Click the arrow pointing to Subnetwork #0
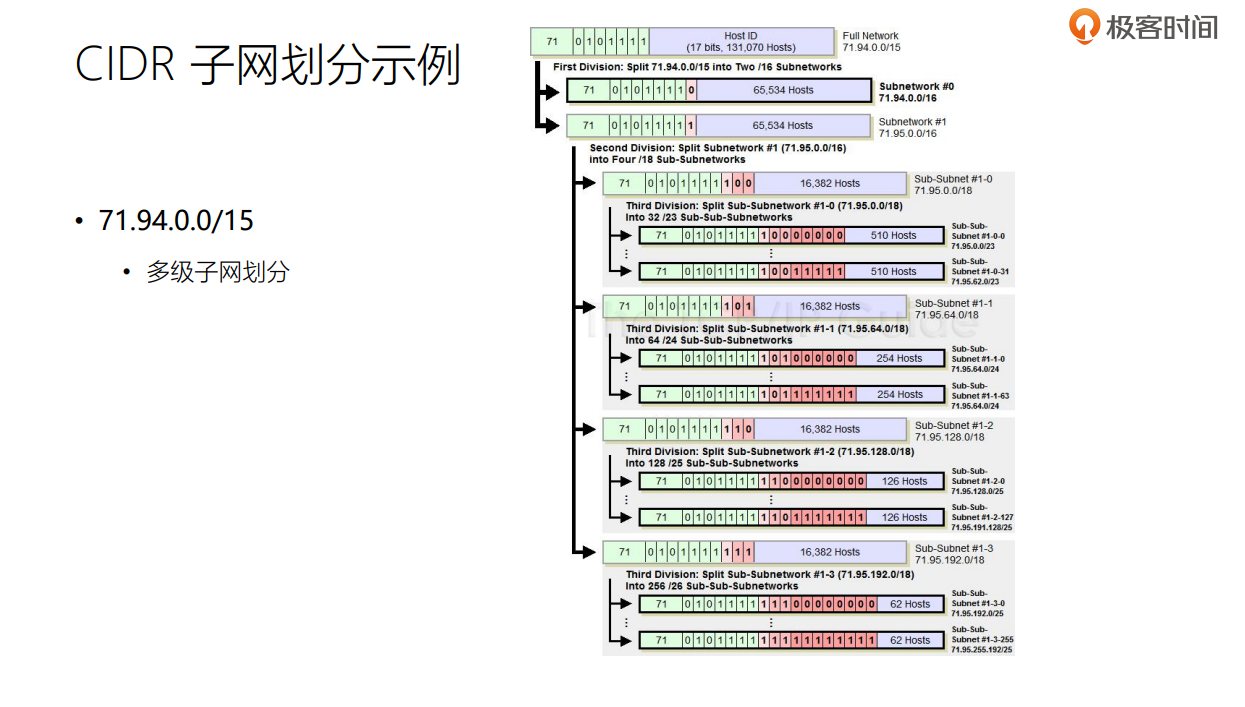The image size is (1245, 707). pos(549,89)
